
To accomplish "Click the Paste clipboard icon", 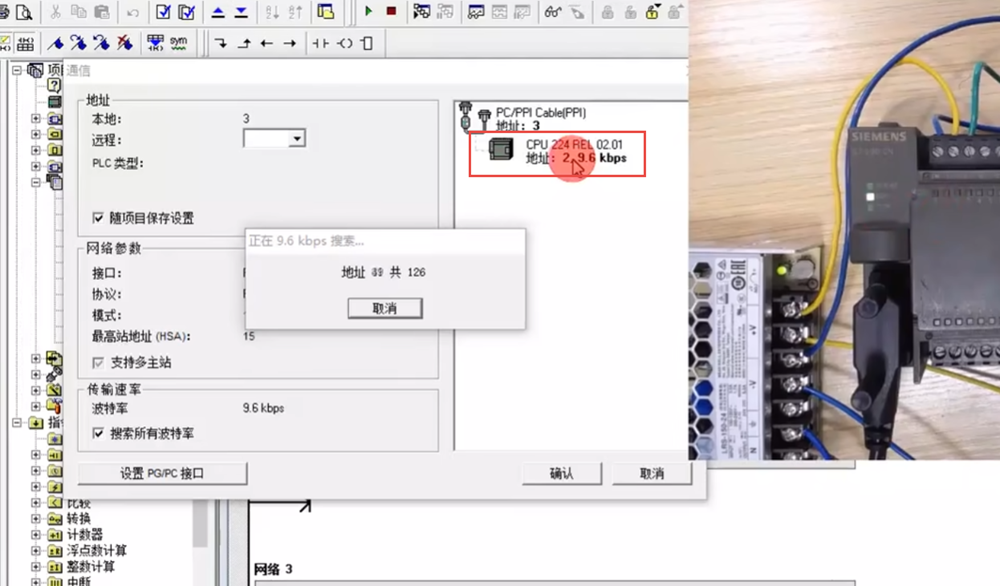I will 101,12.
